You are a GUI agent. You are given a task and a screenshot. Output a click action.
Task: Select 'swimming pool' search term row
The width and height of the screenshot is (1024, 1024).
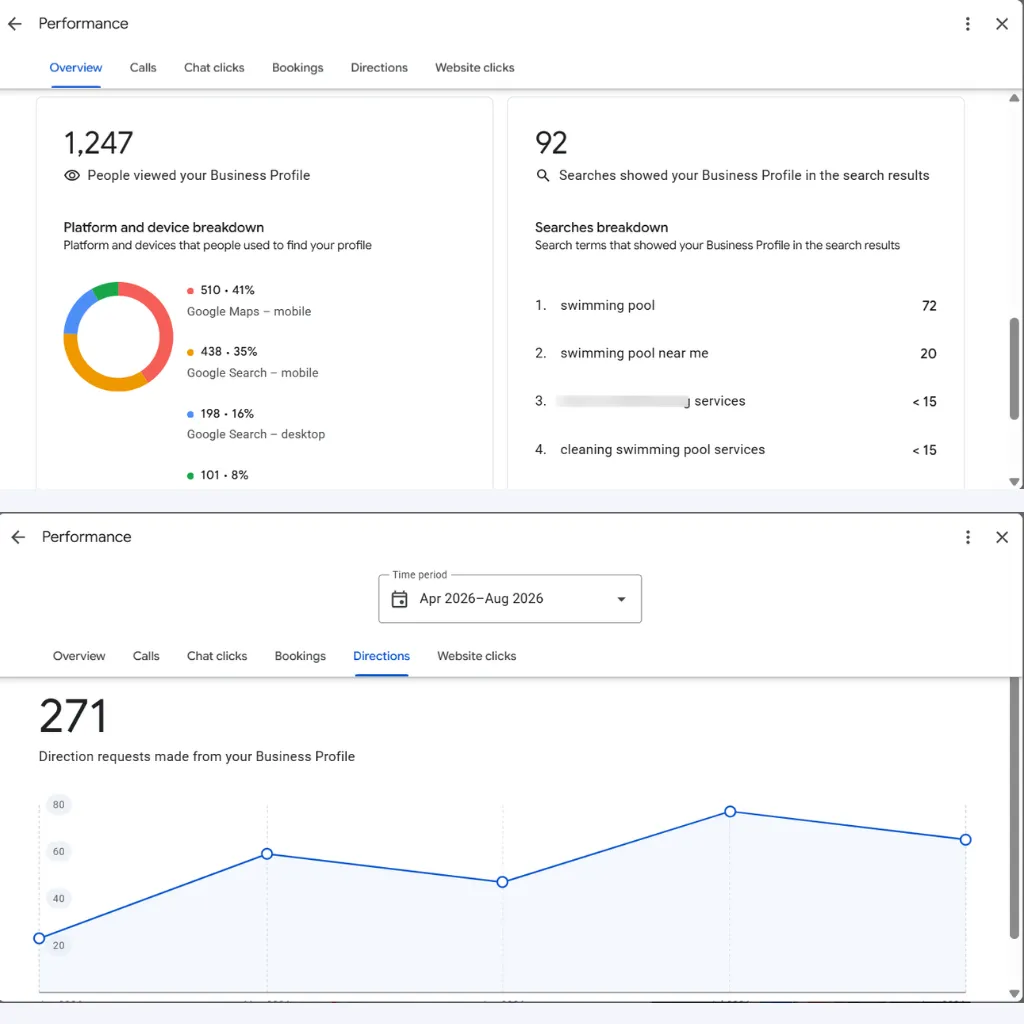pos(735,306)
